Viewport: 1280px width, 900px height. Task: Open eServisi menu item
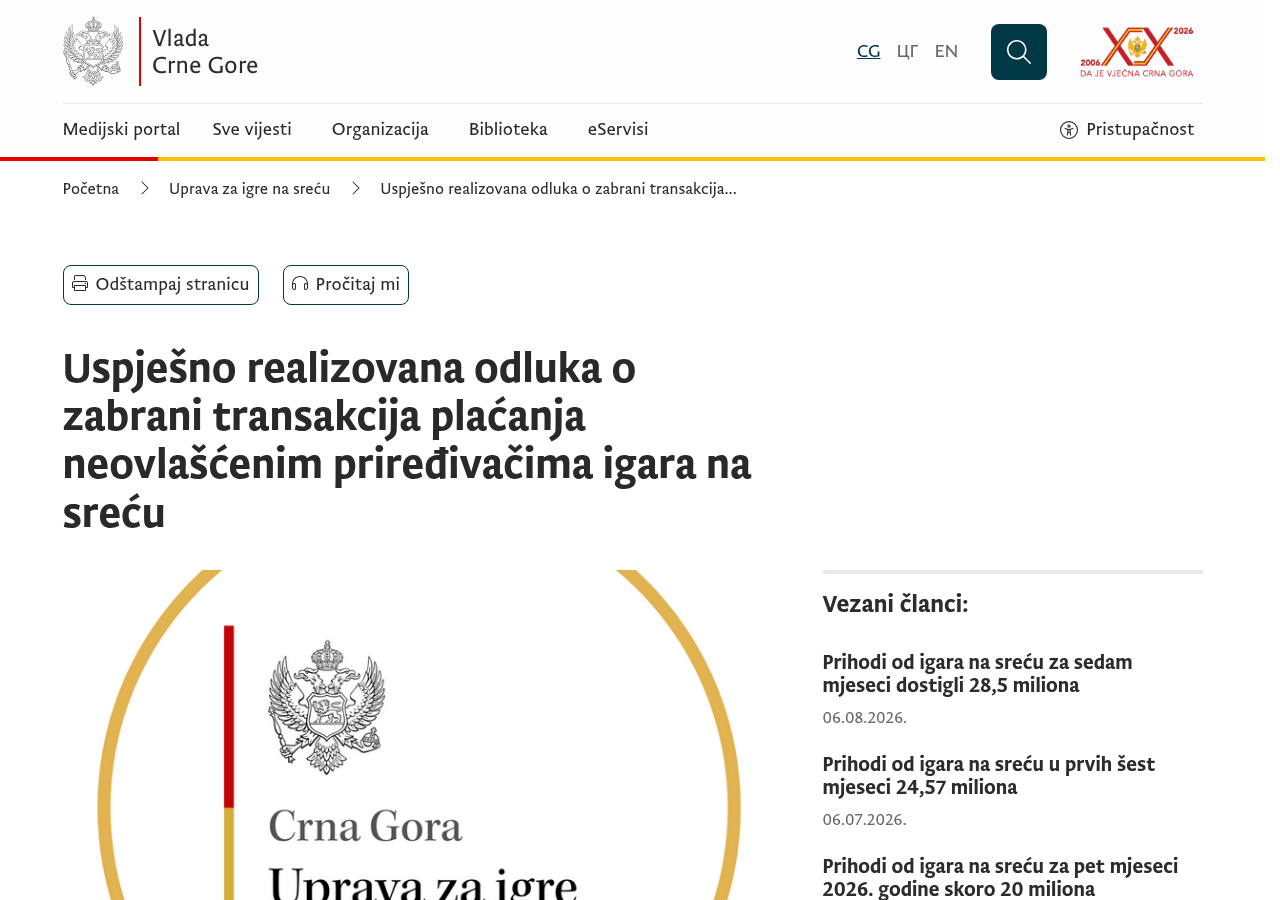tap(618, 129)
